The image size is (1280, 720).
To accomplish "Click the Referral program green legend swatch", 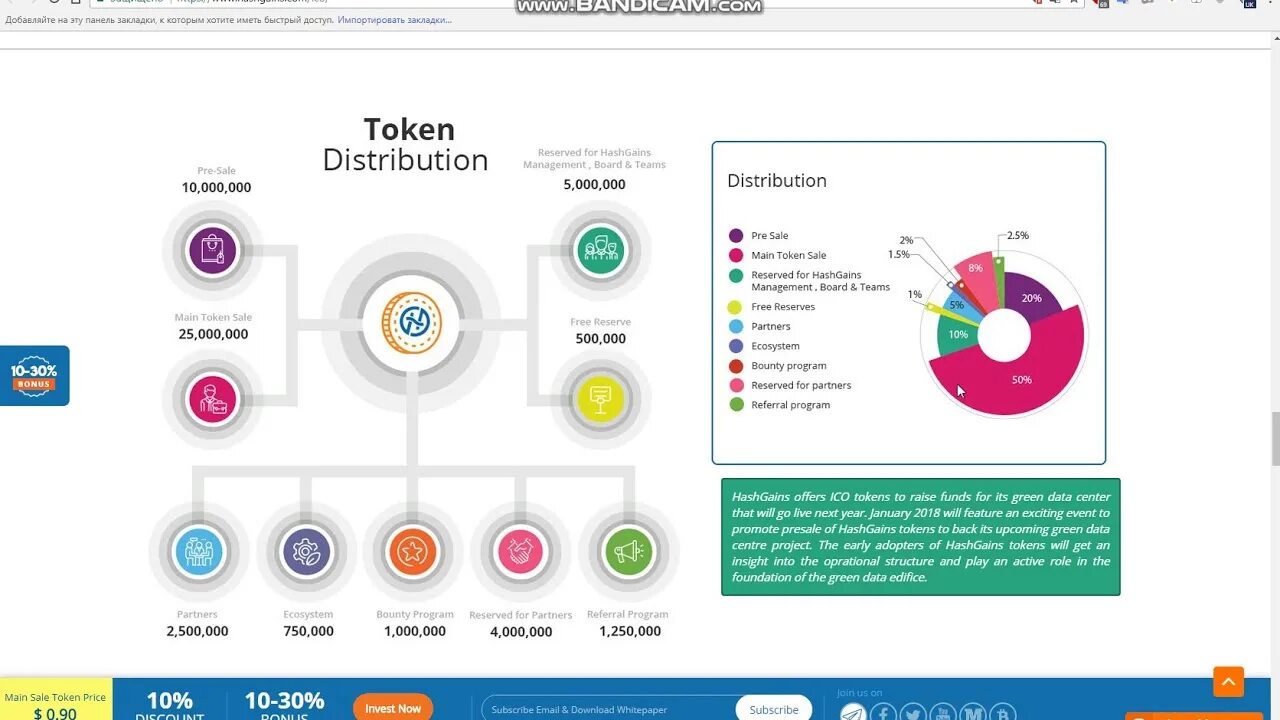I will (x=736, y=405).
